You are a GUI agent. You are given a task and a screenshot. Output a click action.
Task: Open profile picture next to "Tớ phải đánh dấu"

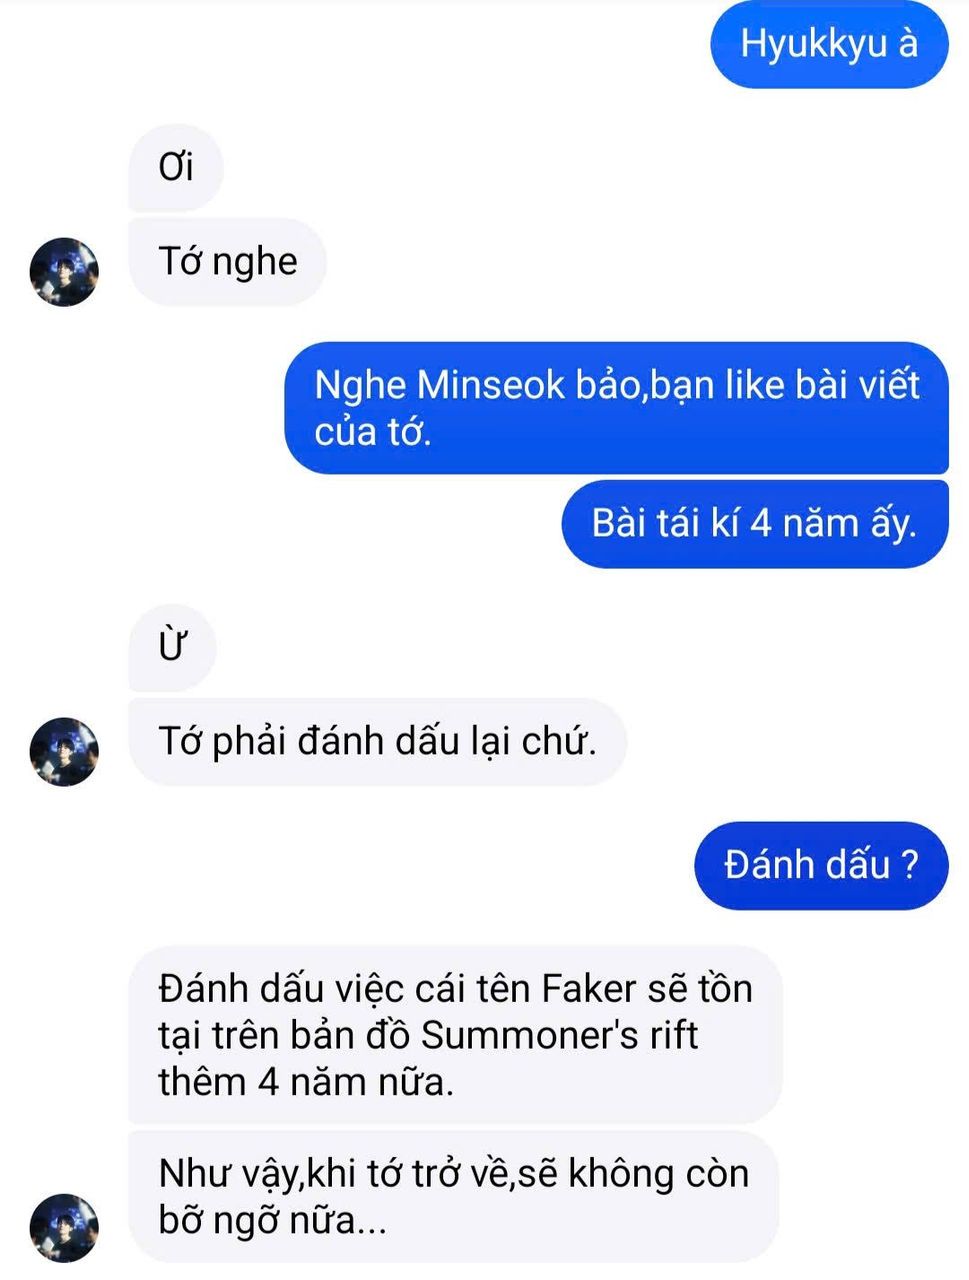click(x=64, y=752)
